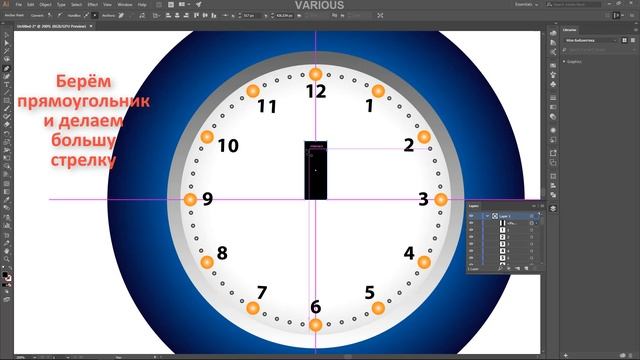Open the Pathfinder panel icon in dock

pyautogui.click(x=553, y=195)
